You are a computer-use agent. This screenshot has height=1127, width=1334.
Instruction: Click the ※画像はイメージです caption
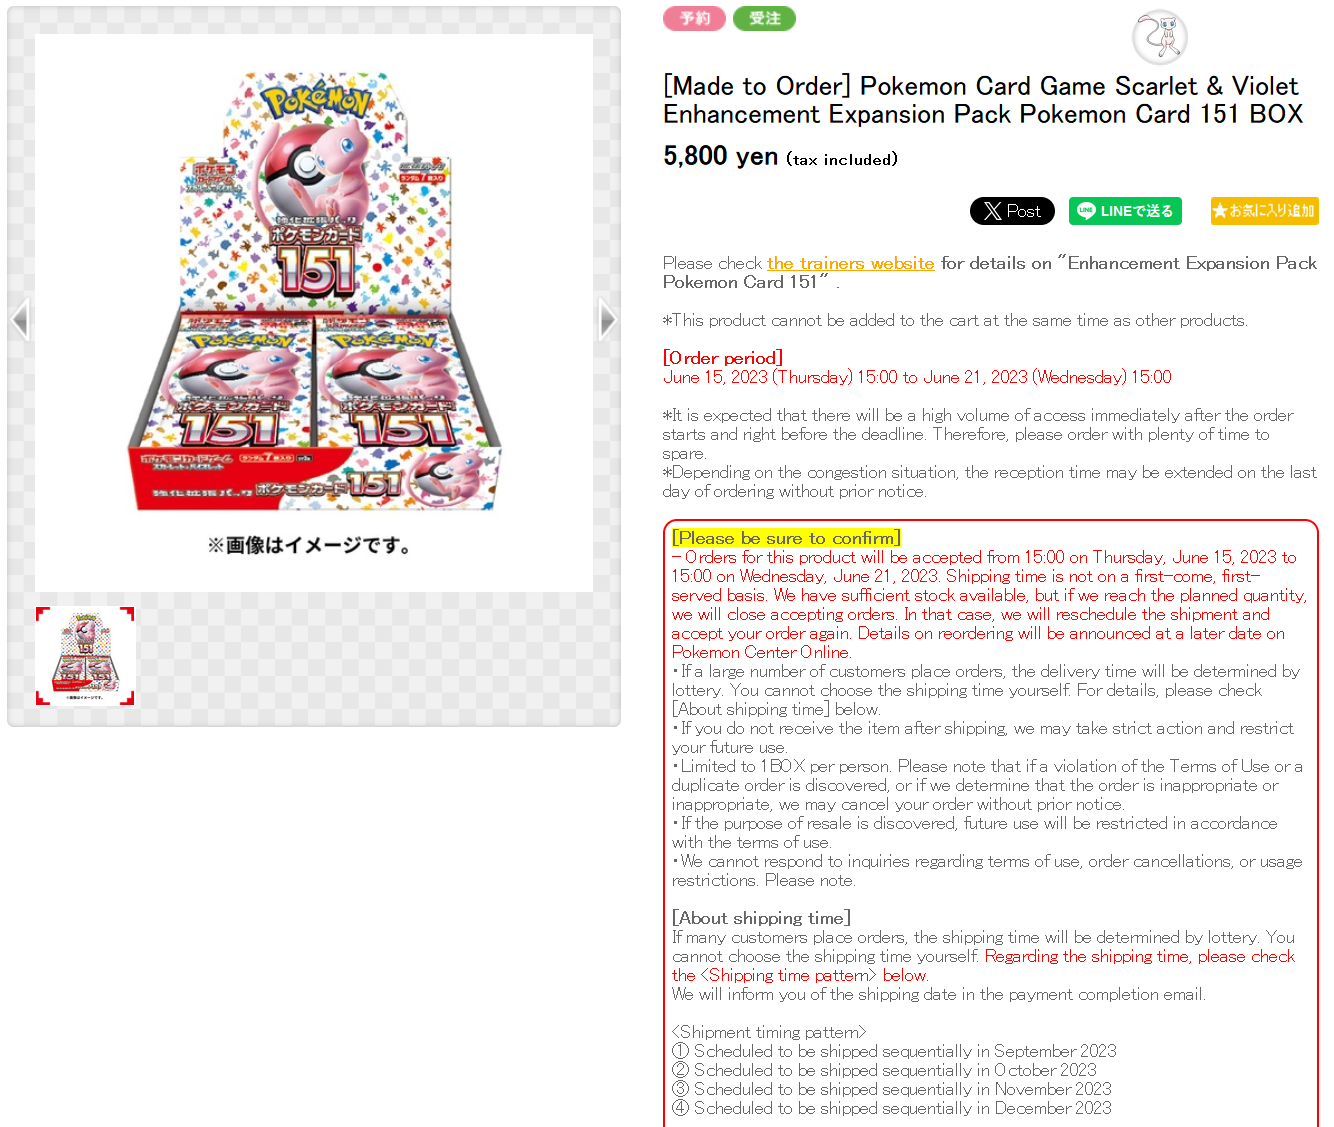[309, 545]
